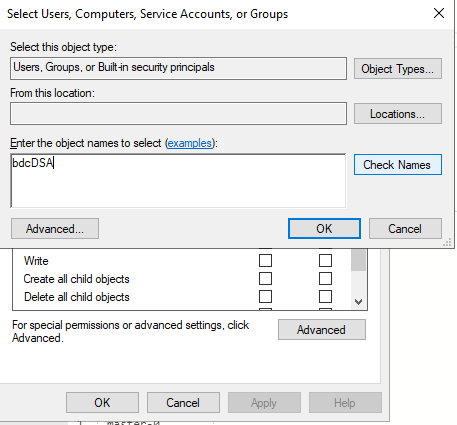Confirm the object selection with OK

coord(324,229)
